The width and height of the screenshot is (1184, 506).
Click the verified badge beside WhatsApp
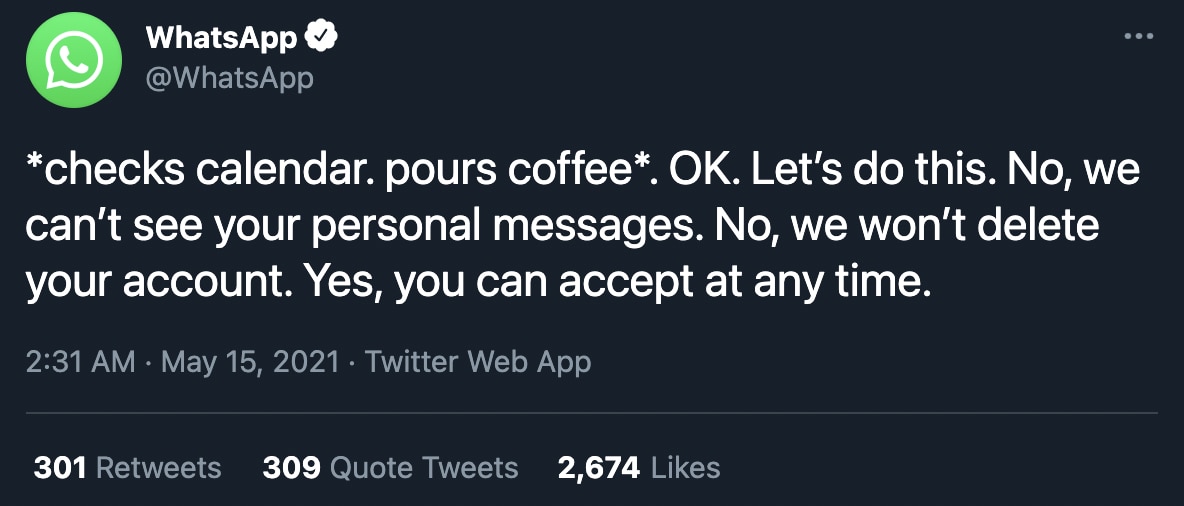(322, 38)
